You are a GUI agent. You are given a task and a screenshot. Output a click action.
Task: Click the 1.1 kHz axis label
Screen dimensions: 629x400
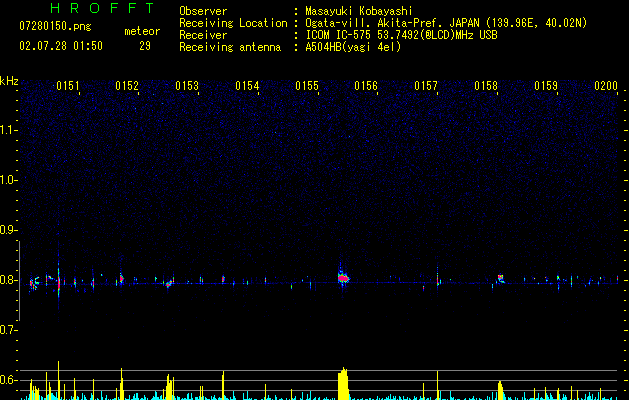point(8,130)
